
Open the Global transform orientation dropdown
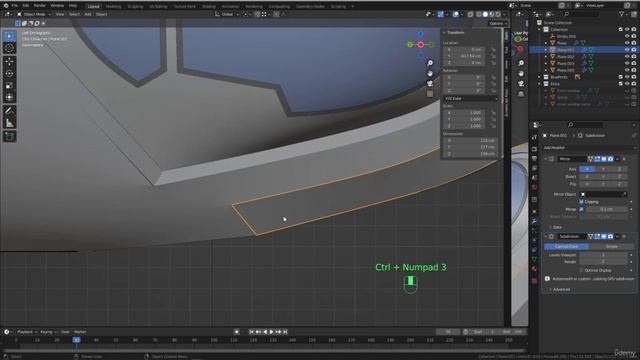tap(227, 14)
